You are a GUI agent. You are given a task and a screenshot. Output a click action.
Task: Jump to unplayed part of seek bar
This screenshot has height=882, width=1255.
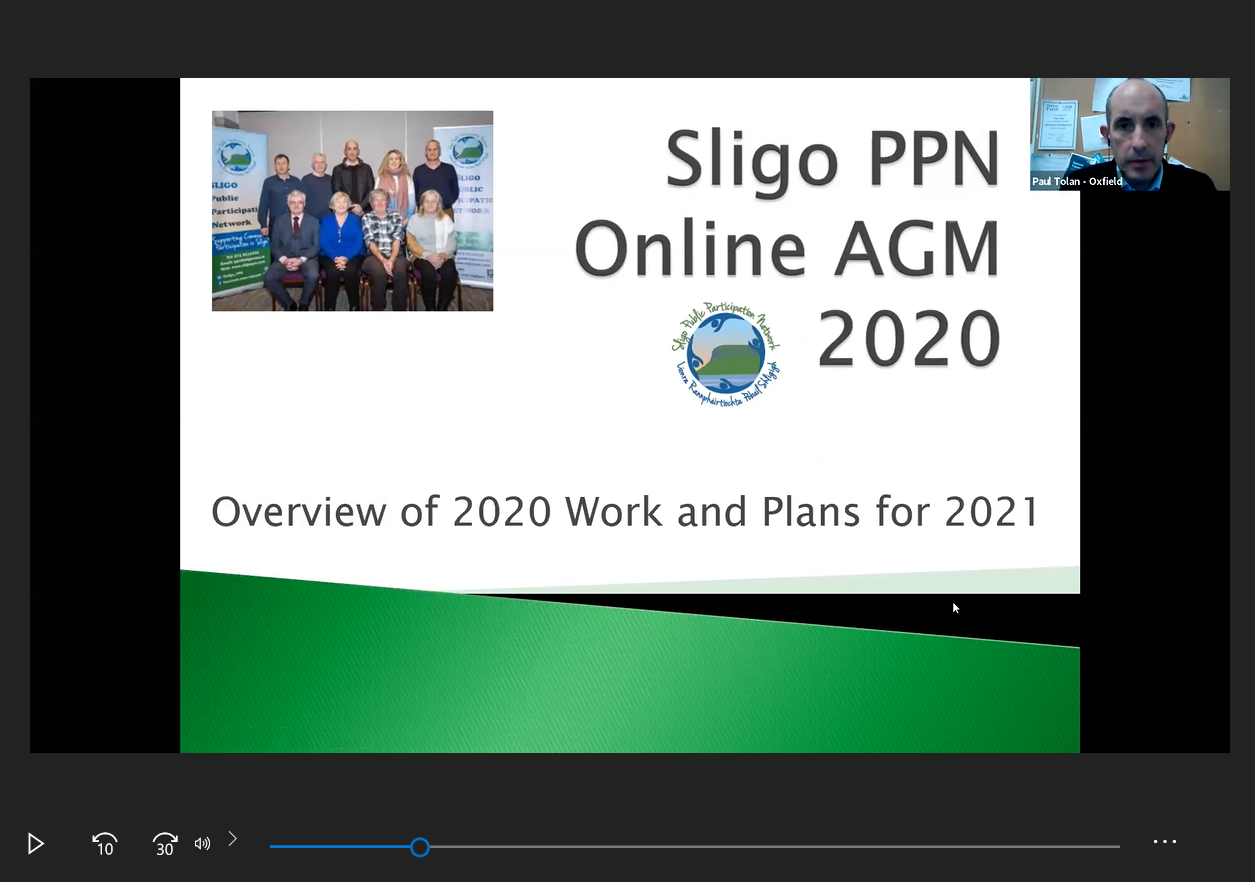(x=774, y=847)
